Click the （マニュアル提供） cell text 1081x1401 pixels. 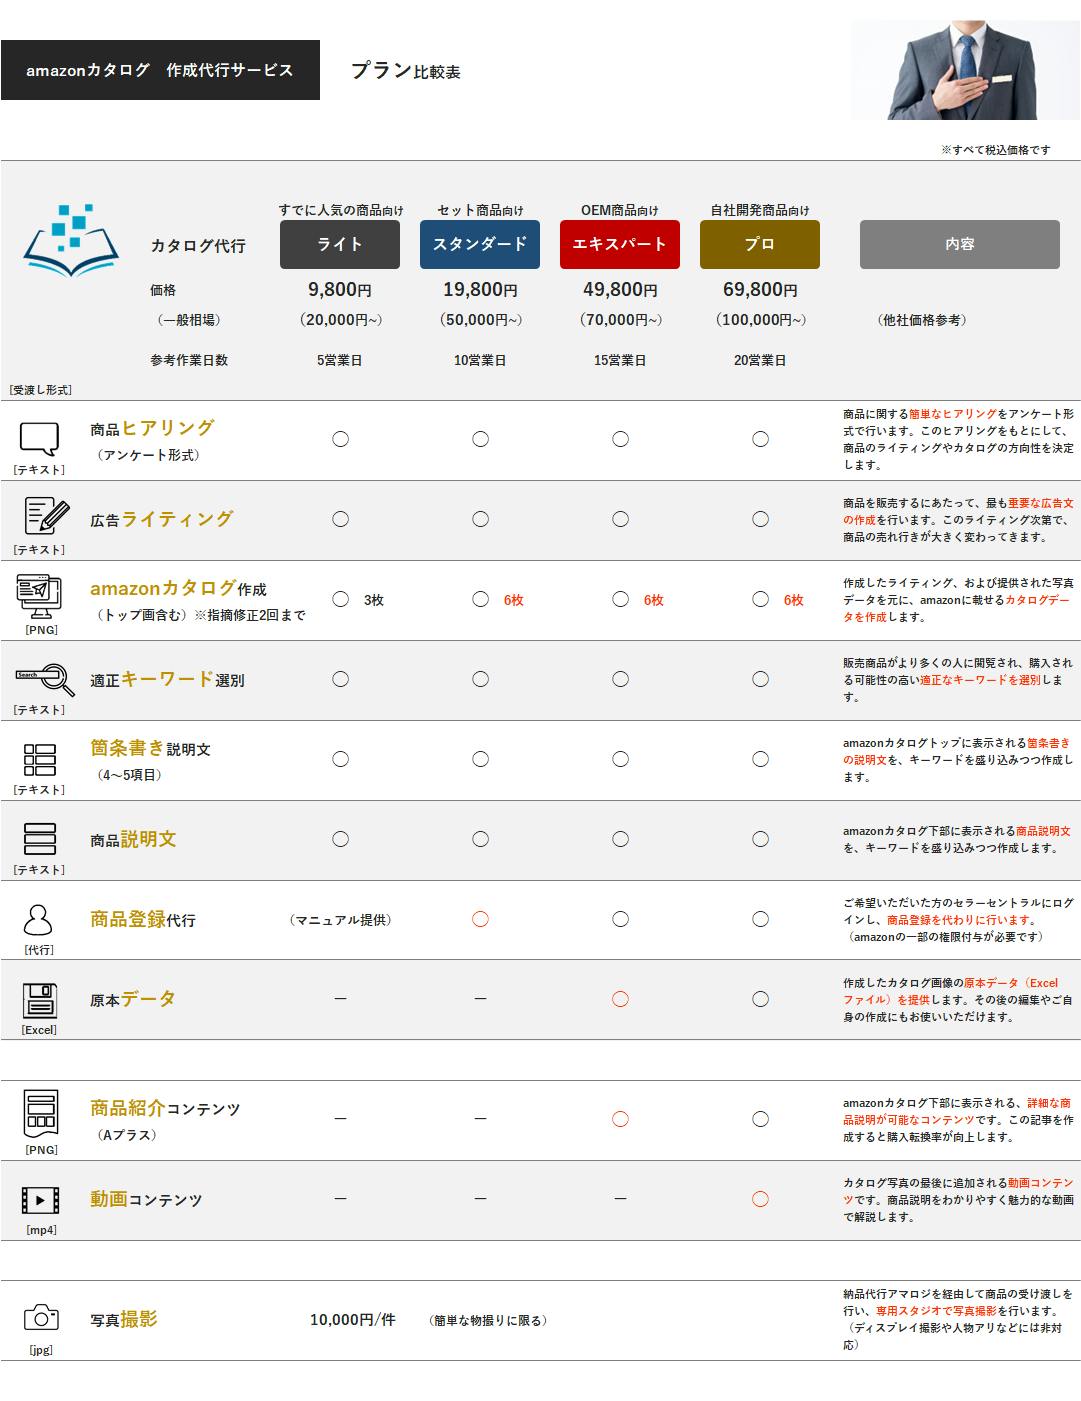tap(340, 920)
